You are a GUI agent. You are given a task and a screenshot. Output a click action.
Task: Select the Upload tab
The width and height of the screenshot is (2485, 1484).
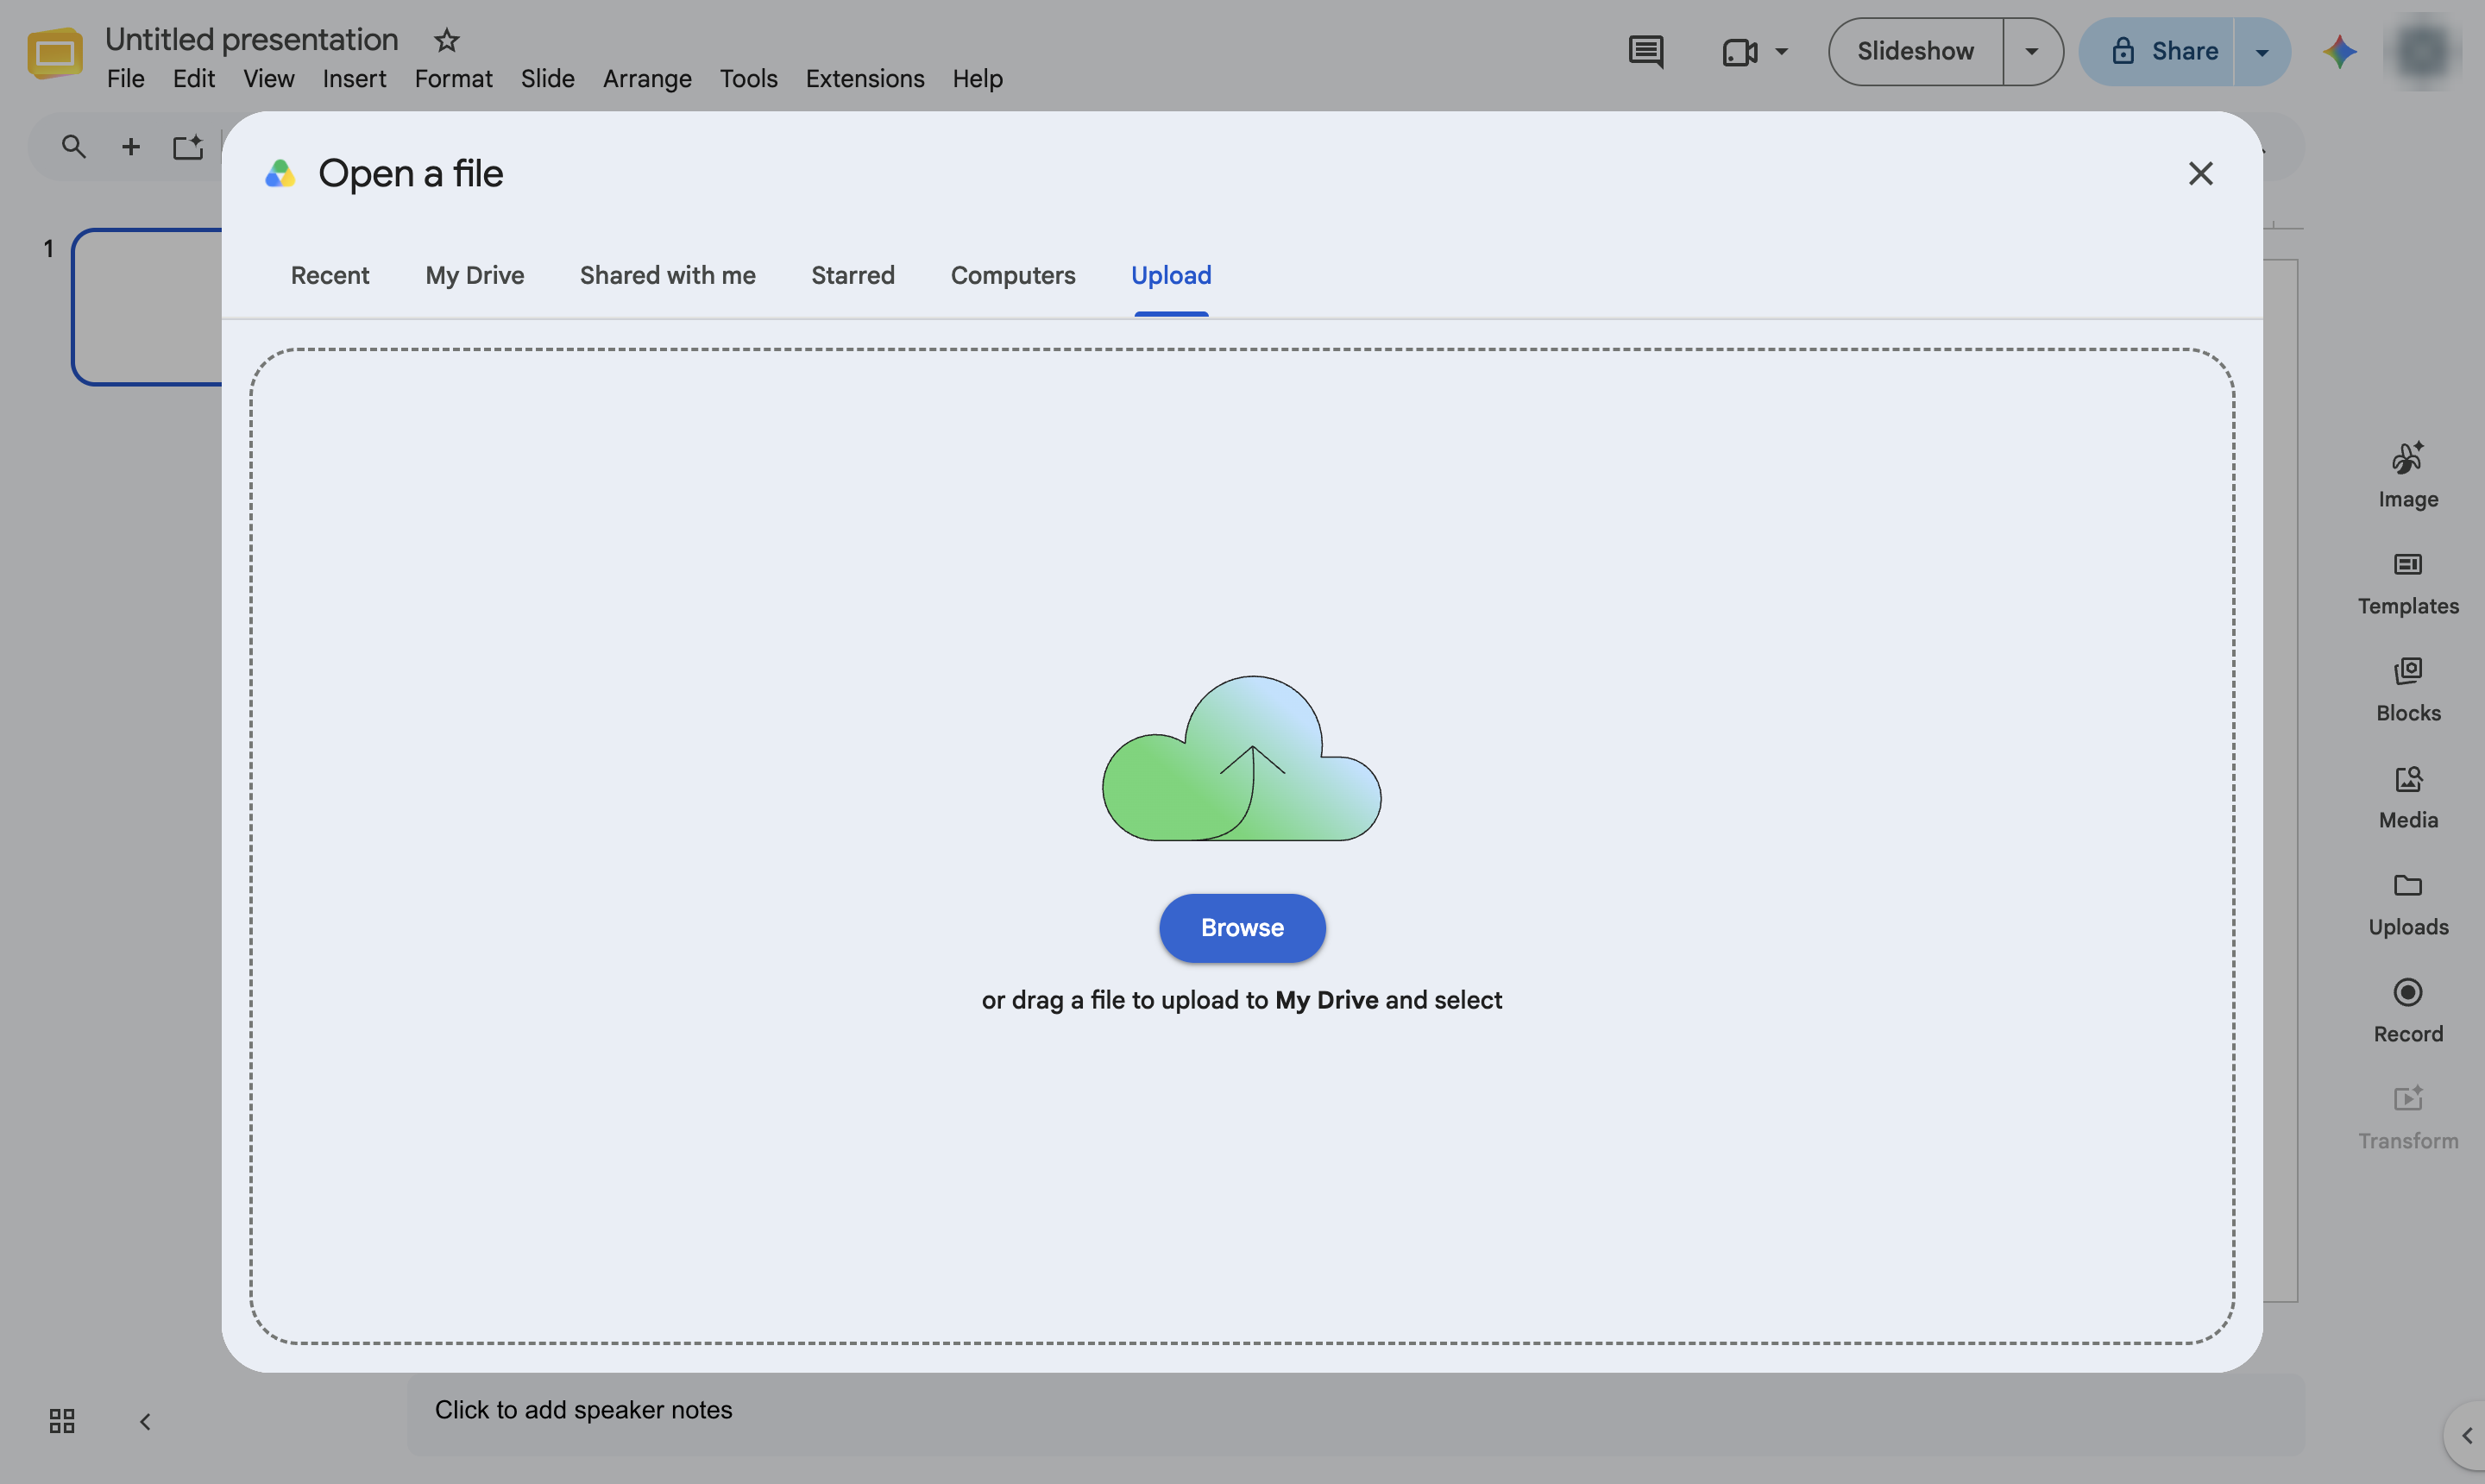pos(1171,275)
